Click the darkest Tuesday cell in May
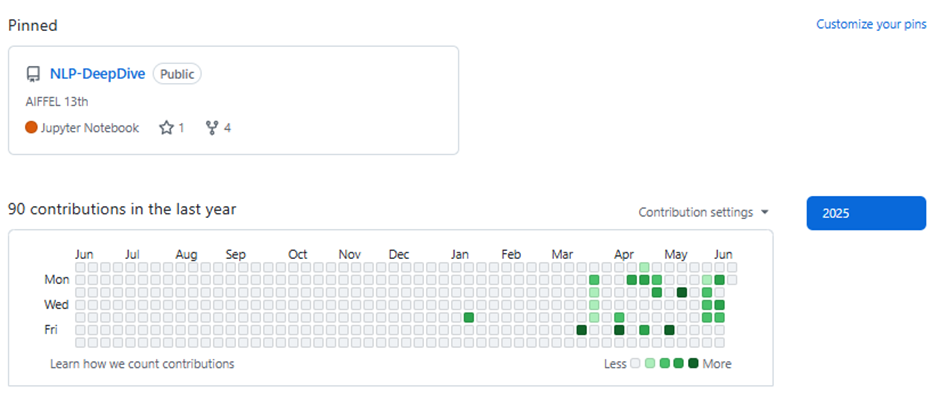Screen dimensions: 940x399 pos(682,292)
